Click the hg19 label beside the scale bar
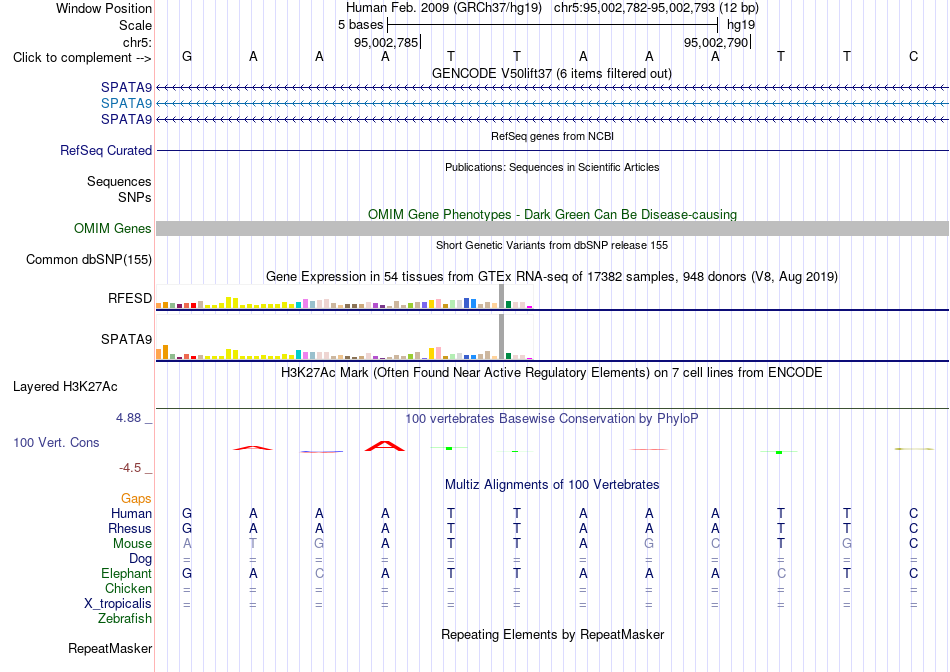The height and width of the screenshot is (672, 950). [x=741, y=25]
